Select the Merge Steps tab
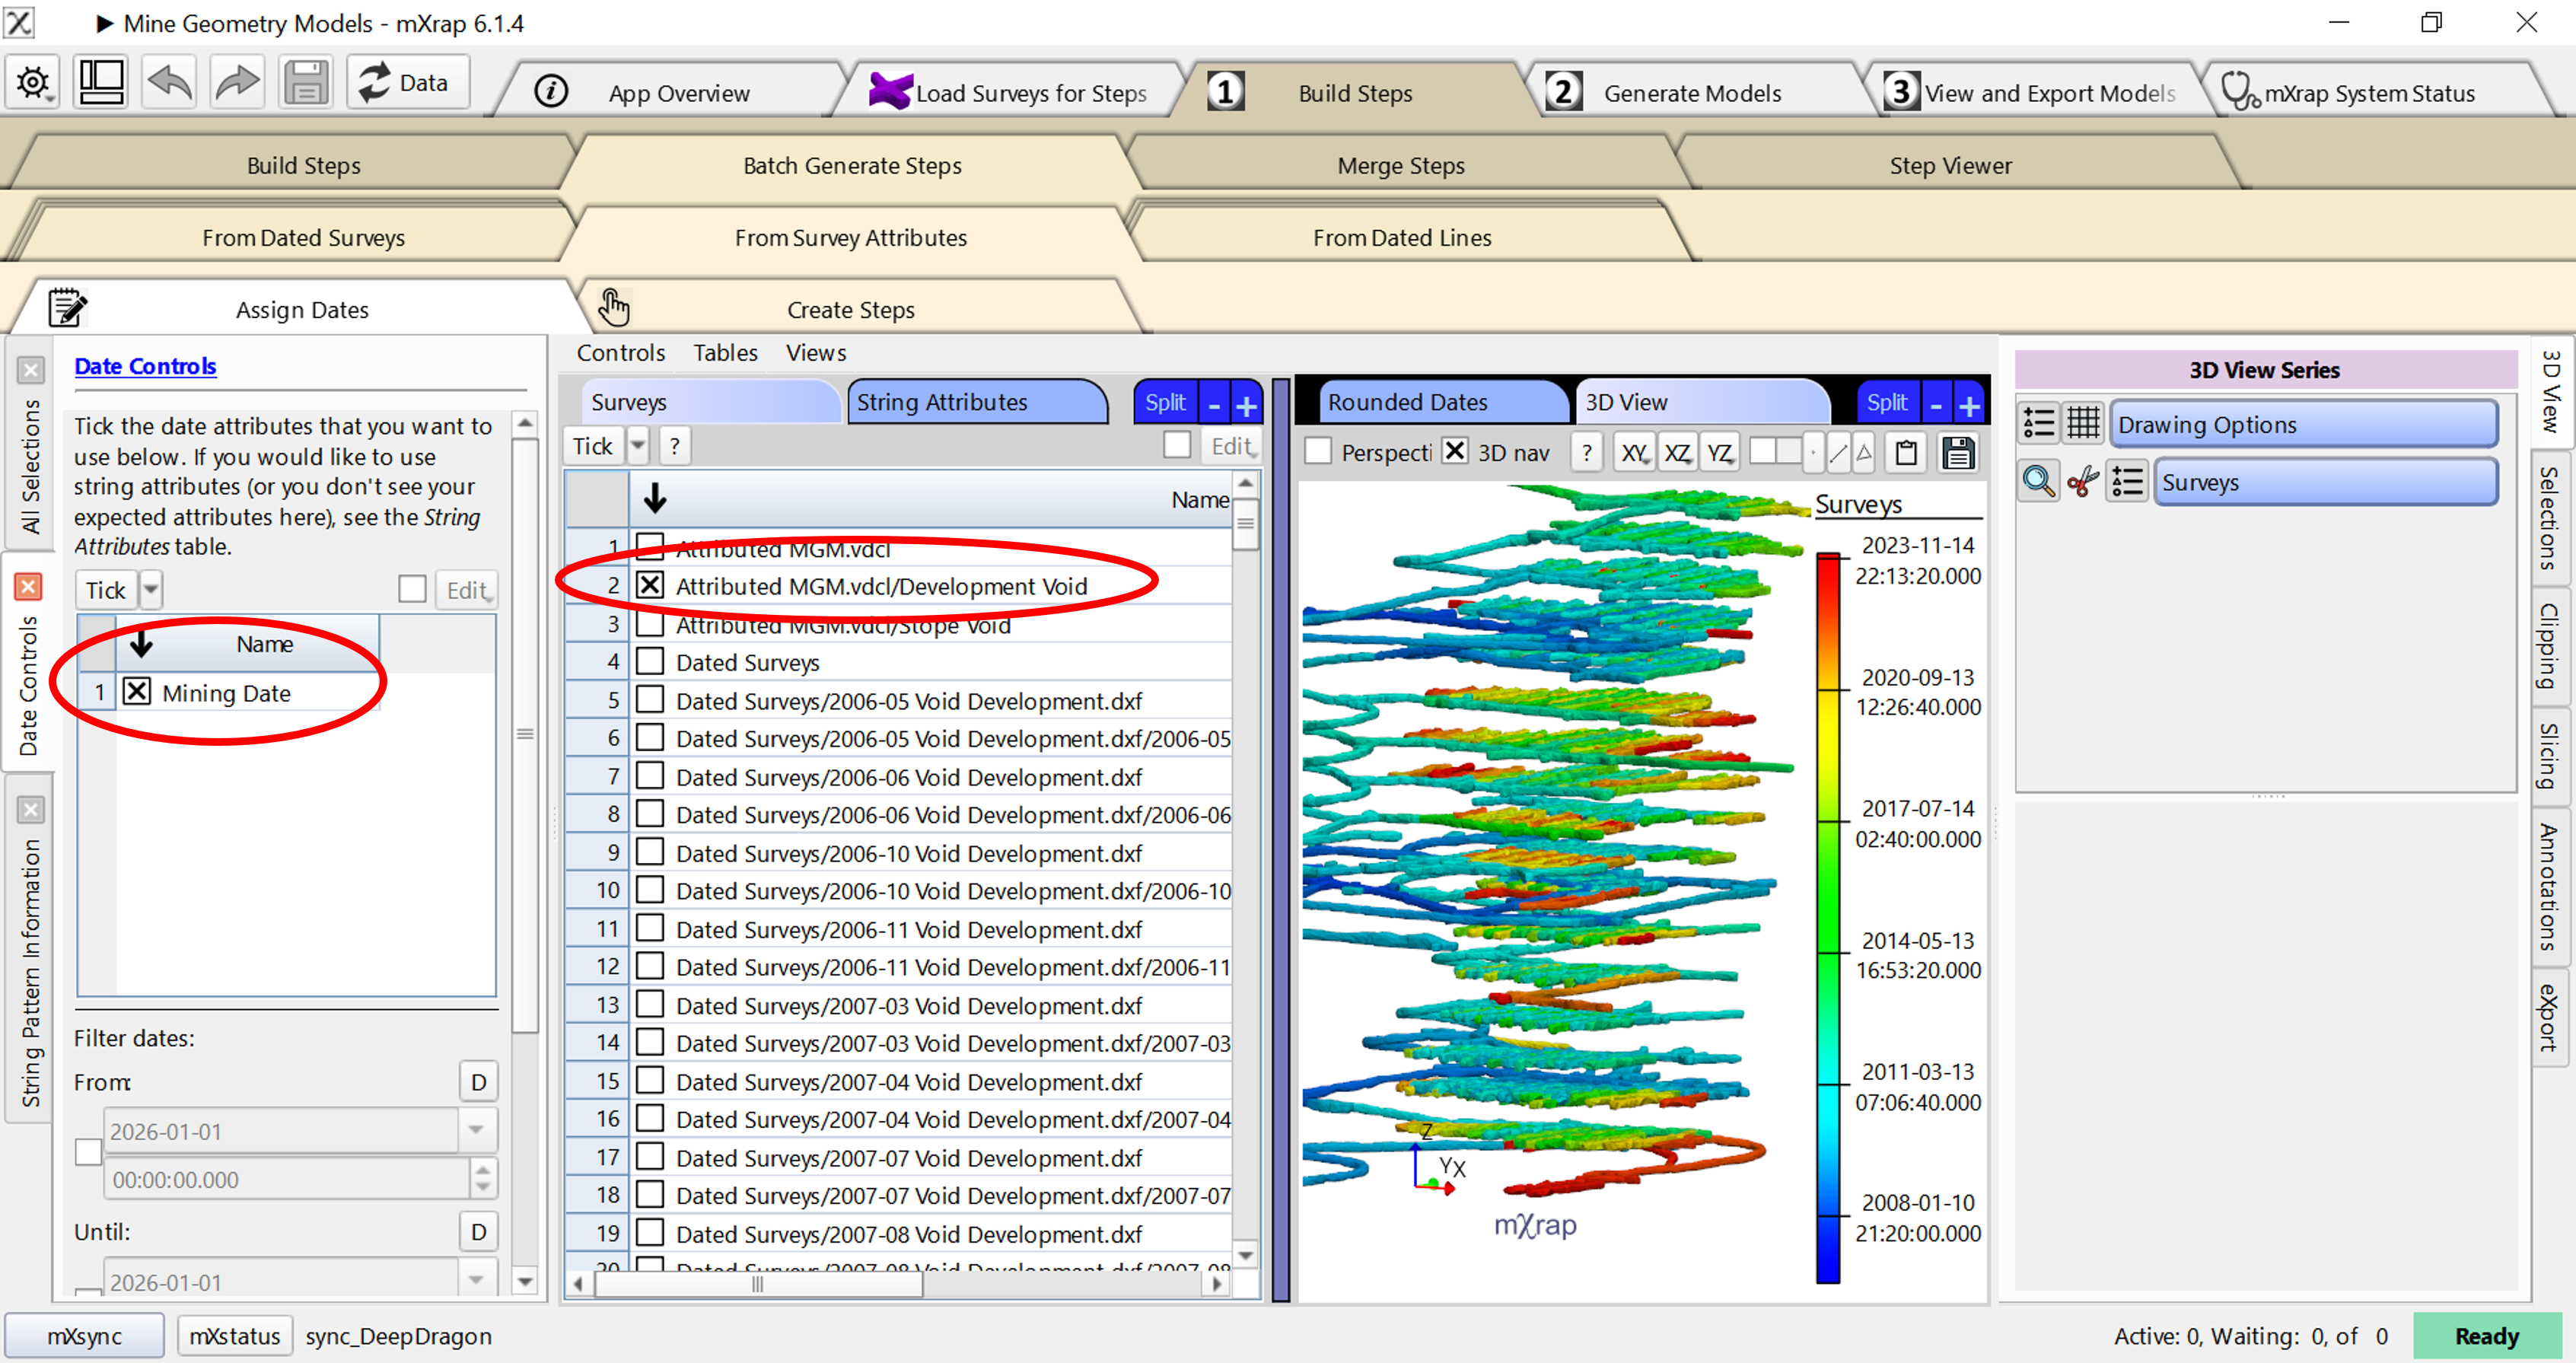This screenshot has height=1363, width=2576. (x=1400, y=166)
